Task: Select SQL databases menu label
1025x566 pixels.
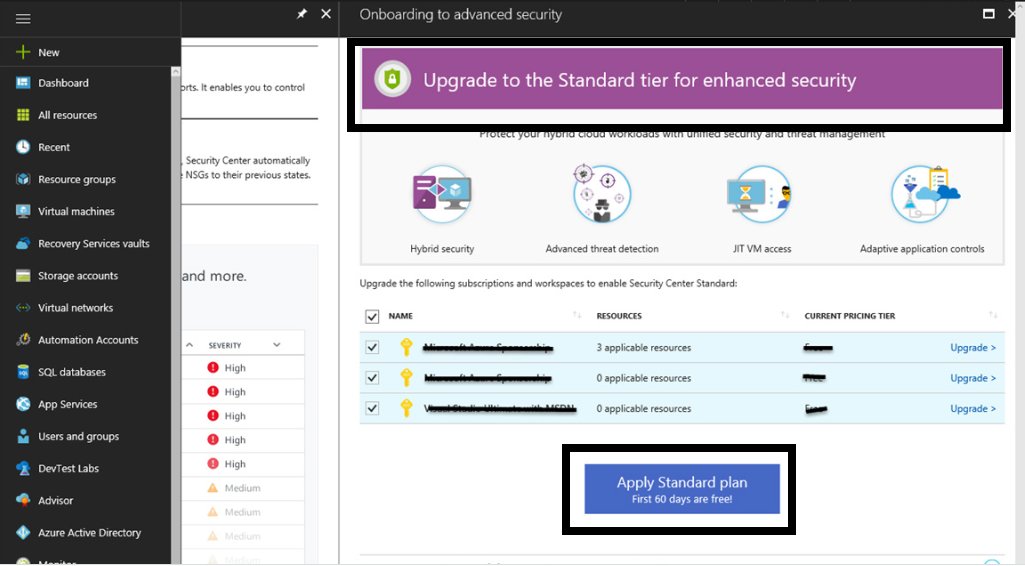Action: click(72, 372)
